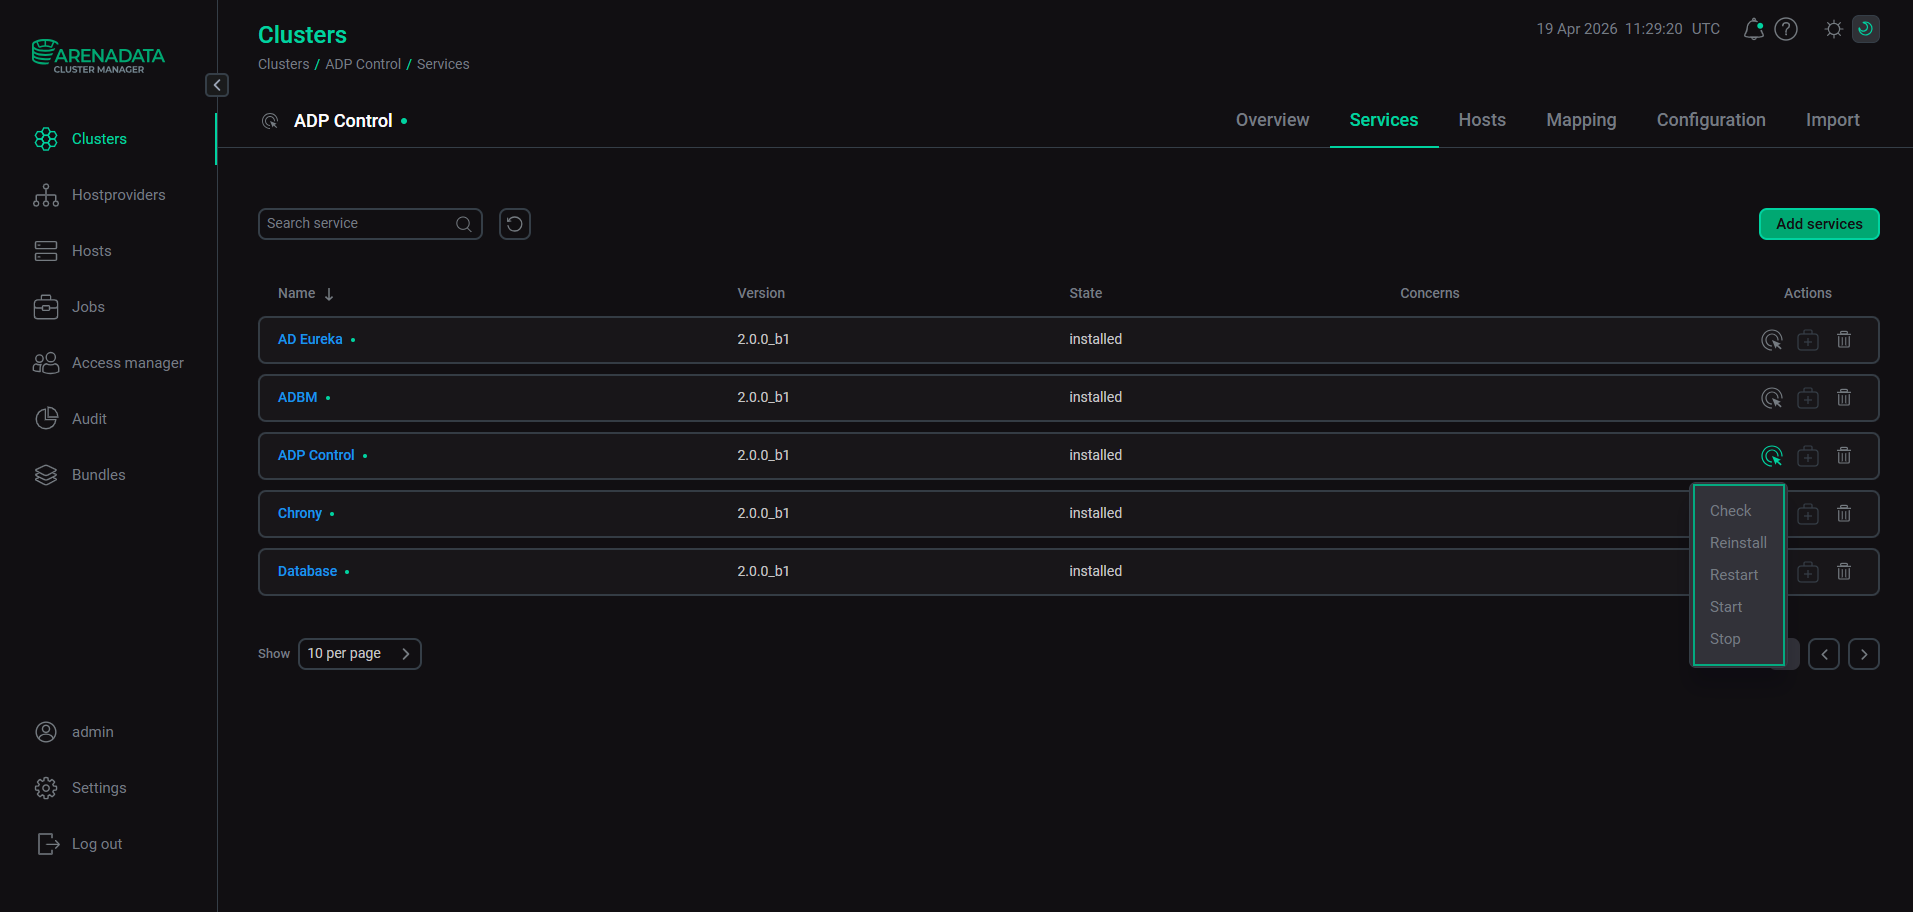
Task: Close the actions menu for ADP Control service
Action: [x=1772, y=456]
